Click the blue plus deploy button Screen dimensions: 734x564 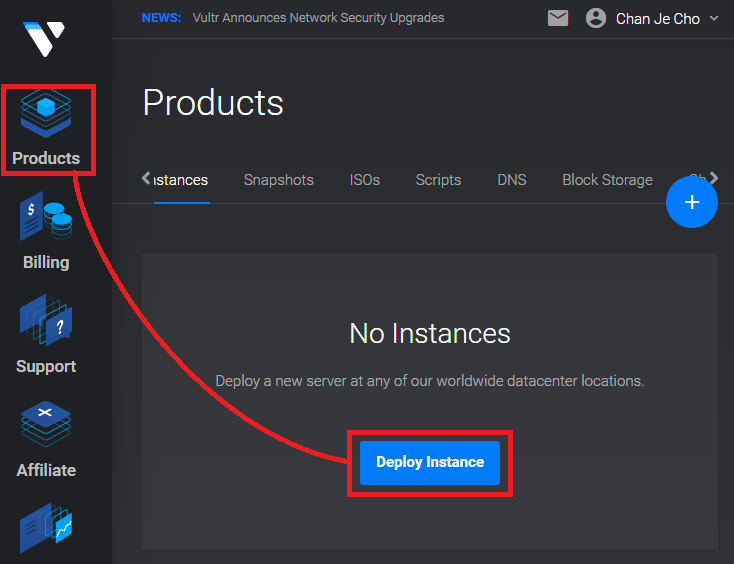[691, 202]
